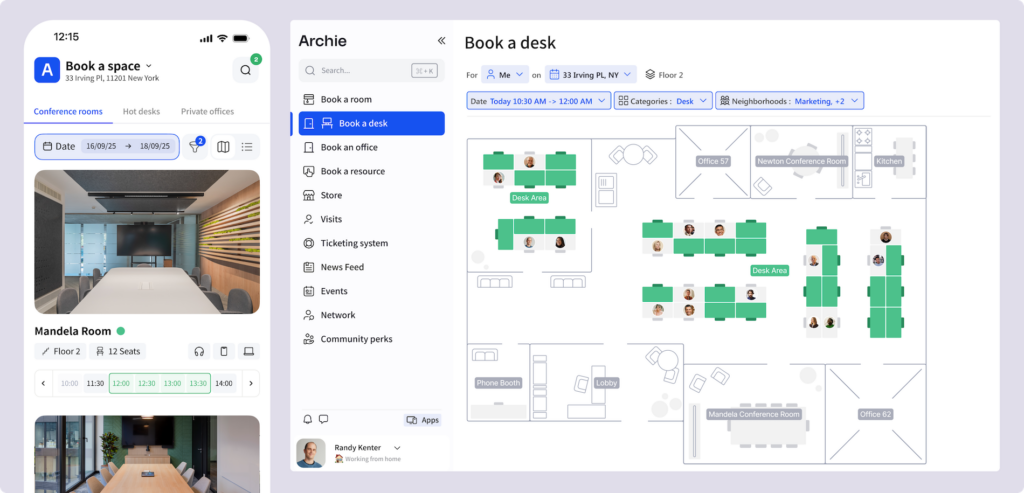Image resolution: width=1024 pixels, height=493 pixels.
Task: Open Categories: Desk filter dropdown
Action: [x=663, y=101]
